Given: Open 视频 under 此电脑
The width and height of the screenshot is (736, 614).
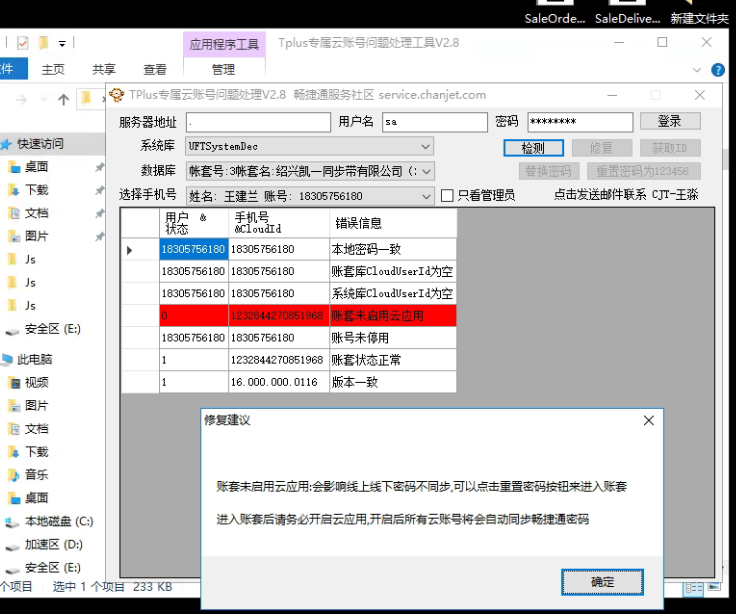Looking at the screenshot, I should coord(36,383).
